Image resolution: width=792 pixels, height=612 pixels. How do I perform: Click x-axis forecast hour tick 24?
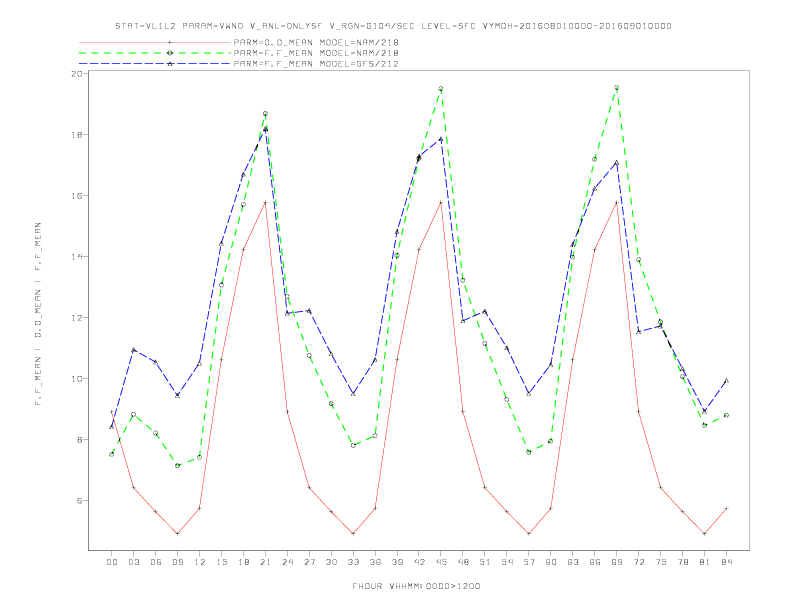click(287, 562)
